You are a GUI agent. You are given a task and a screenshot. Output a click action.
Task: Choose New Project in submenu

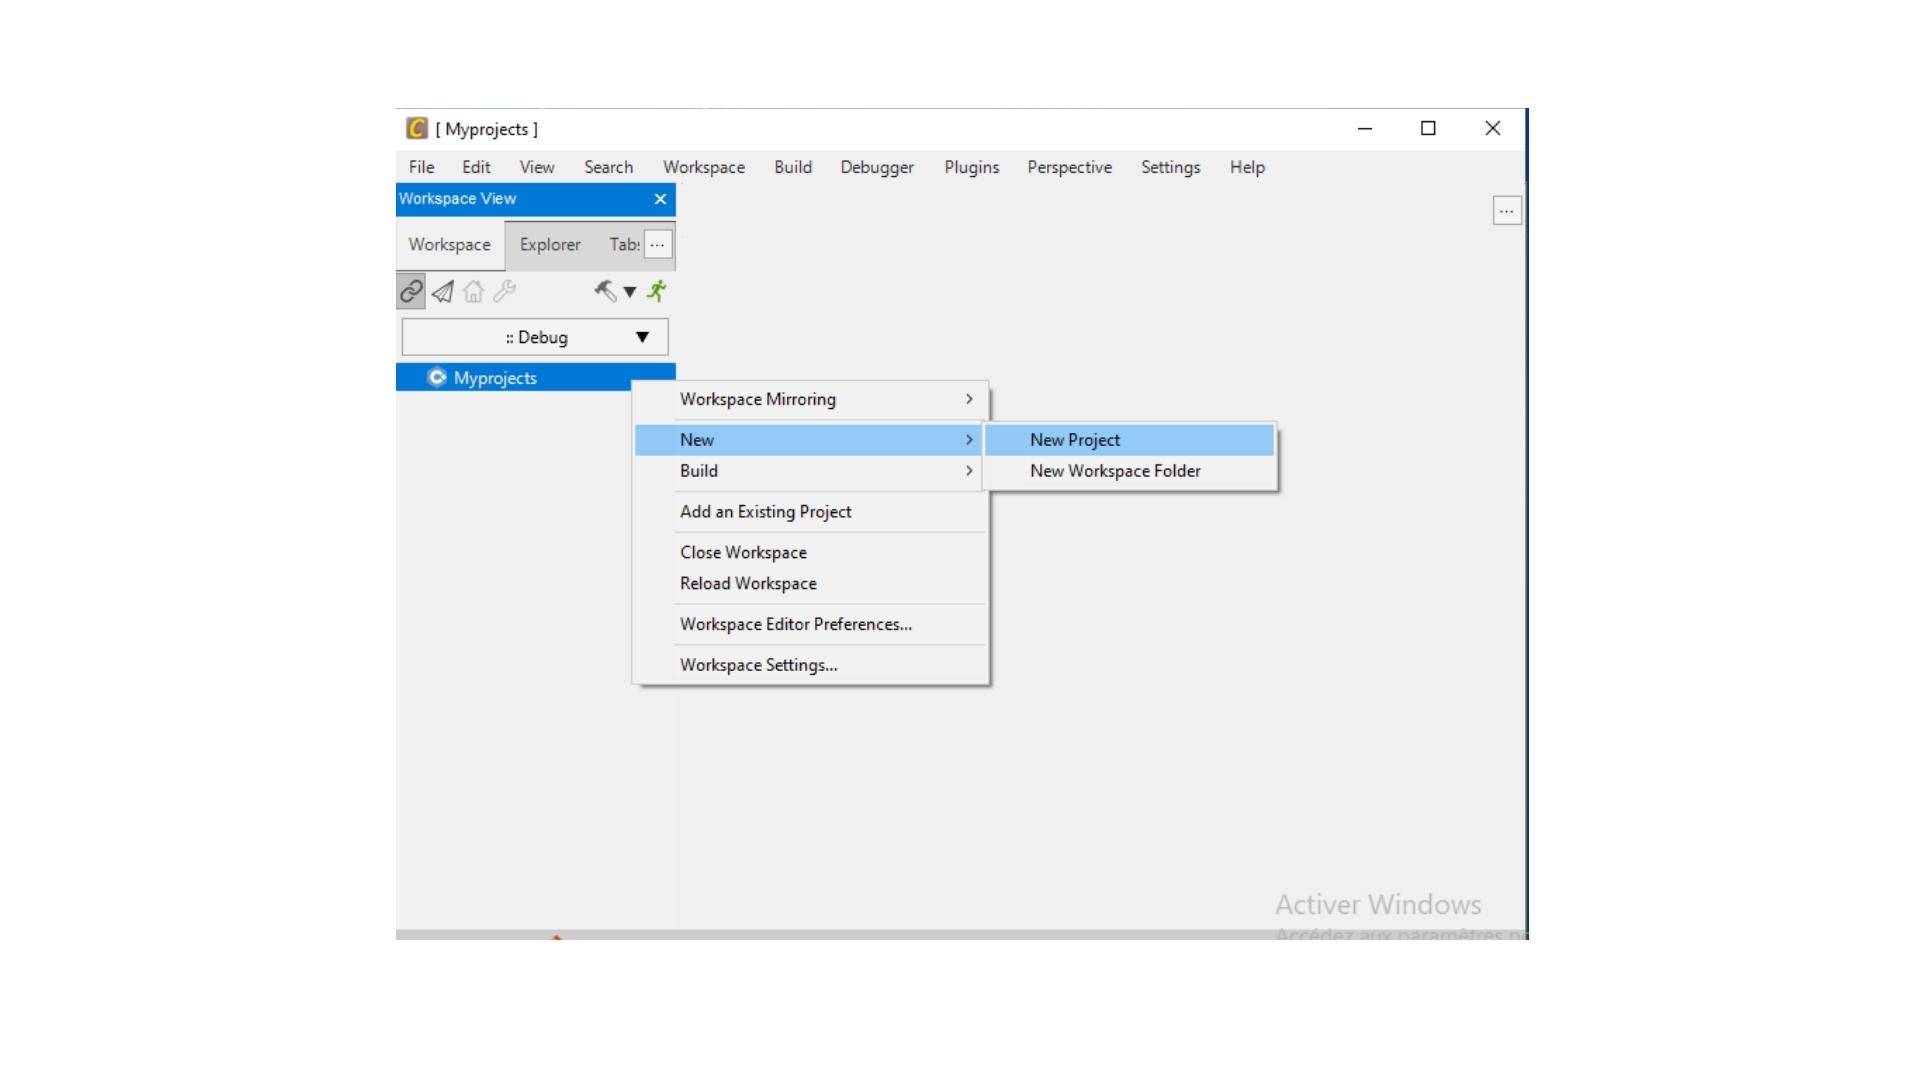pos(1130,440)
